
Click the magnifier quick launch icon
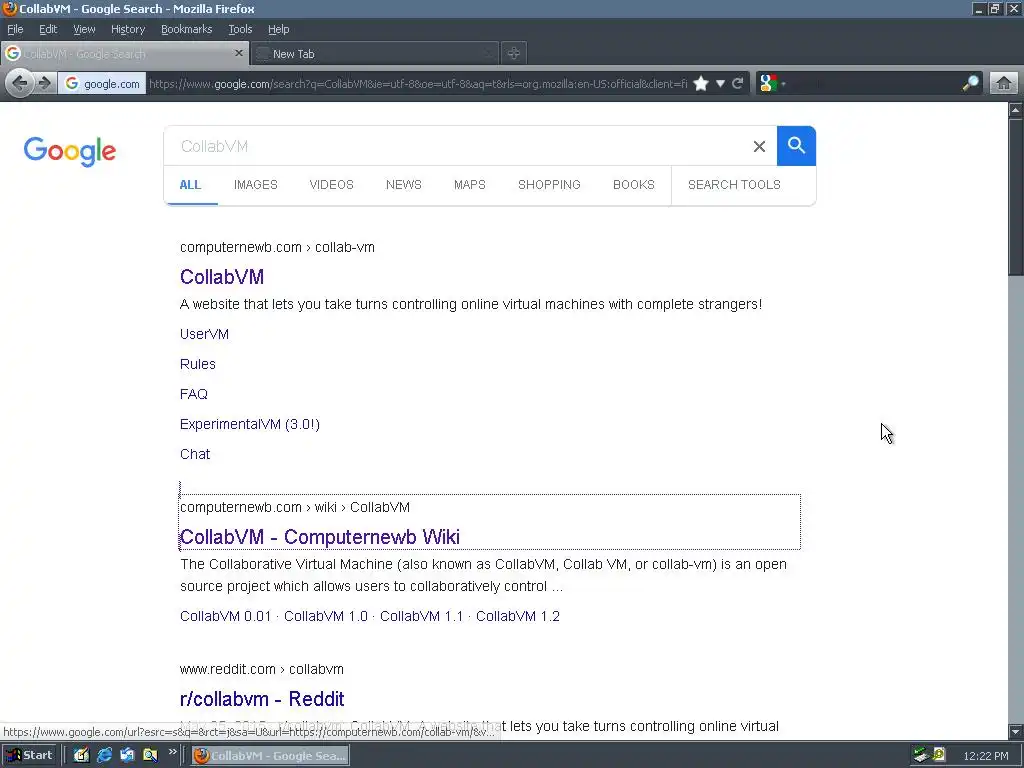[x=150, y=755]
